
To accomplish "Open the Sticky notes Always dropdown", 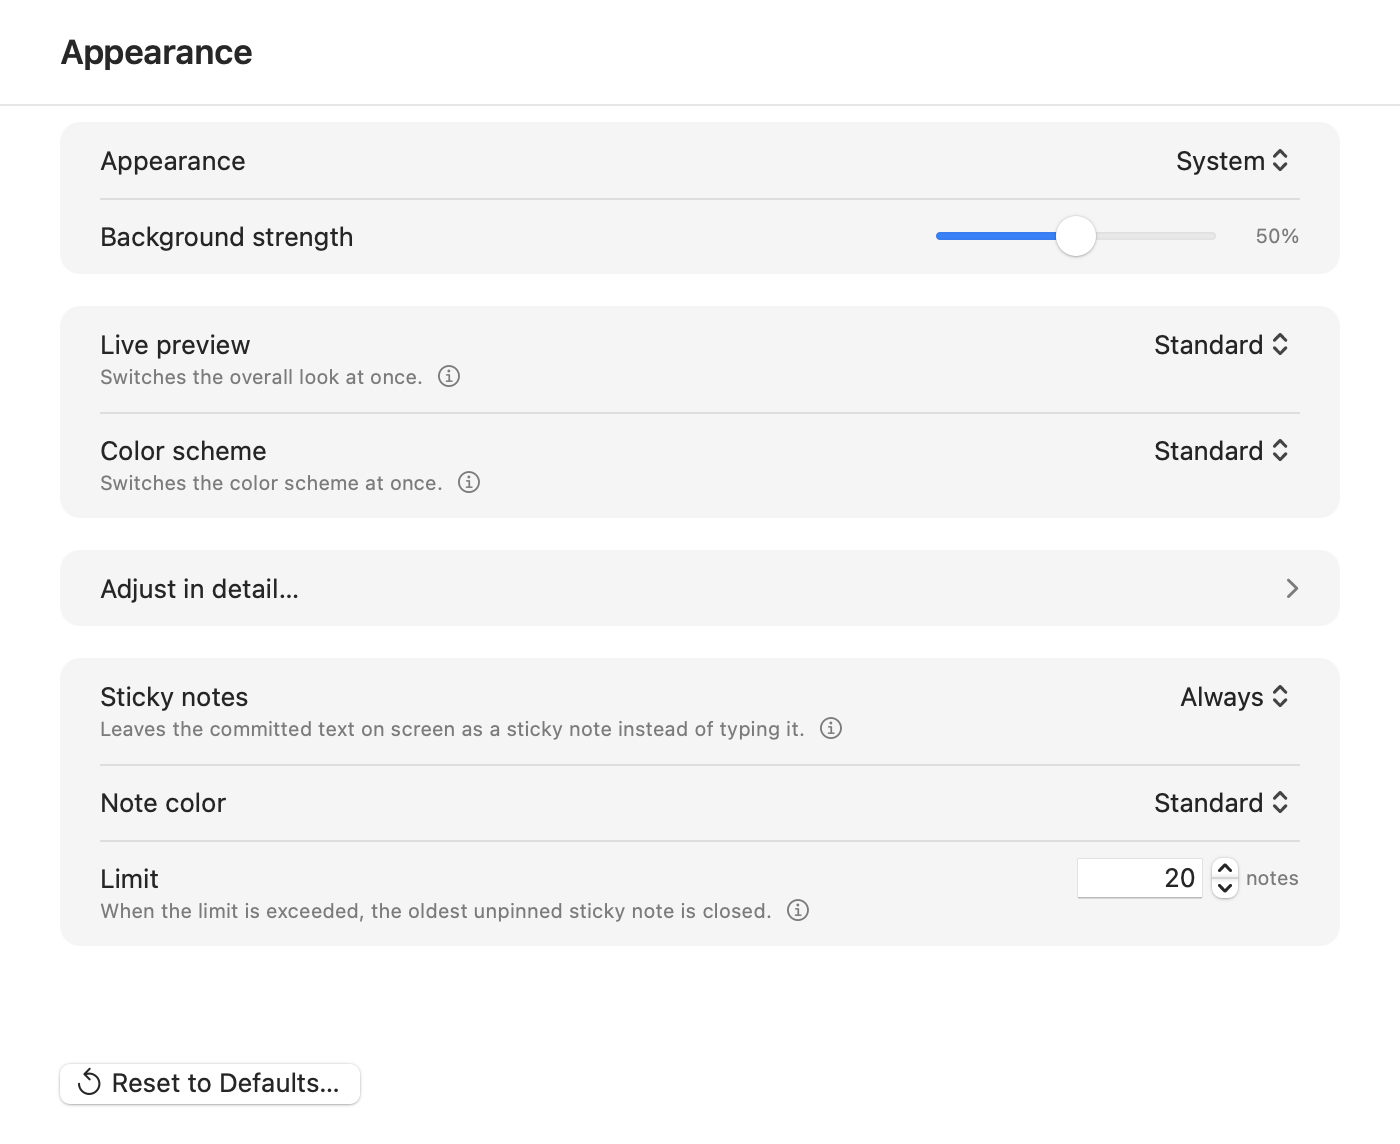I will pyautogui.click(x=1235, y=697).
